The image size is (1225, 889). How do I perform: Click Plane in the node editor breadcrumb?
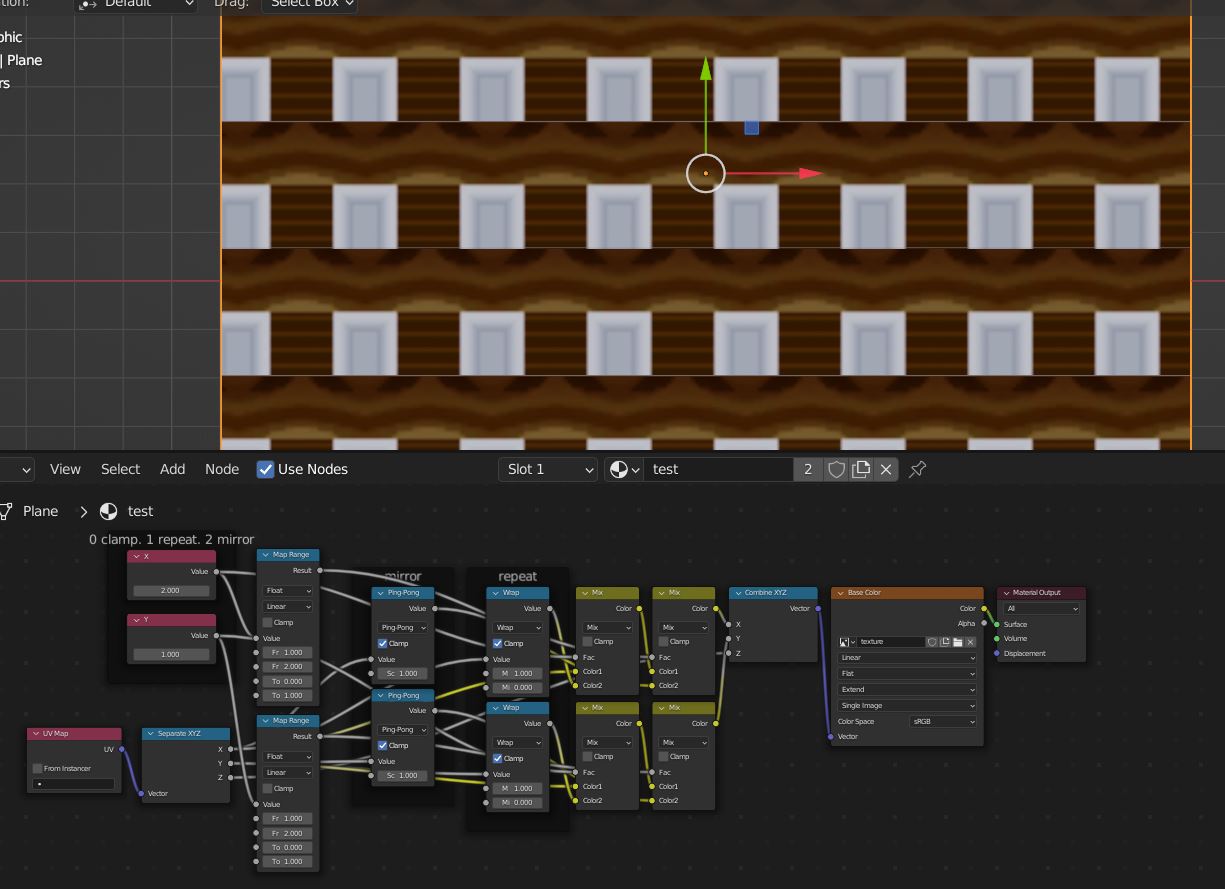[x=40, y=511]
